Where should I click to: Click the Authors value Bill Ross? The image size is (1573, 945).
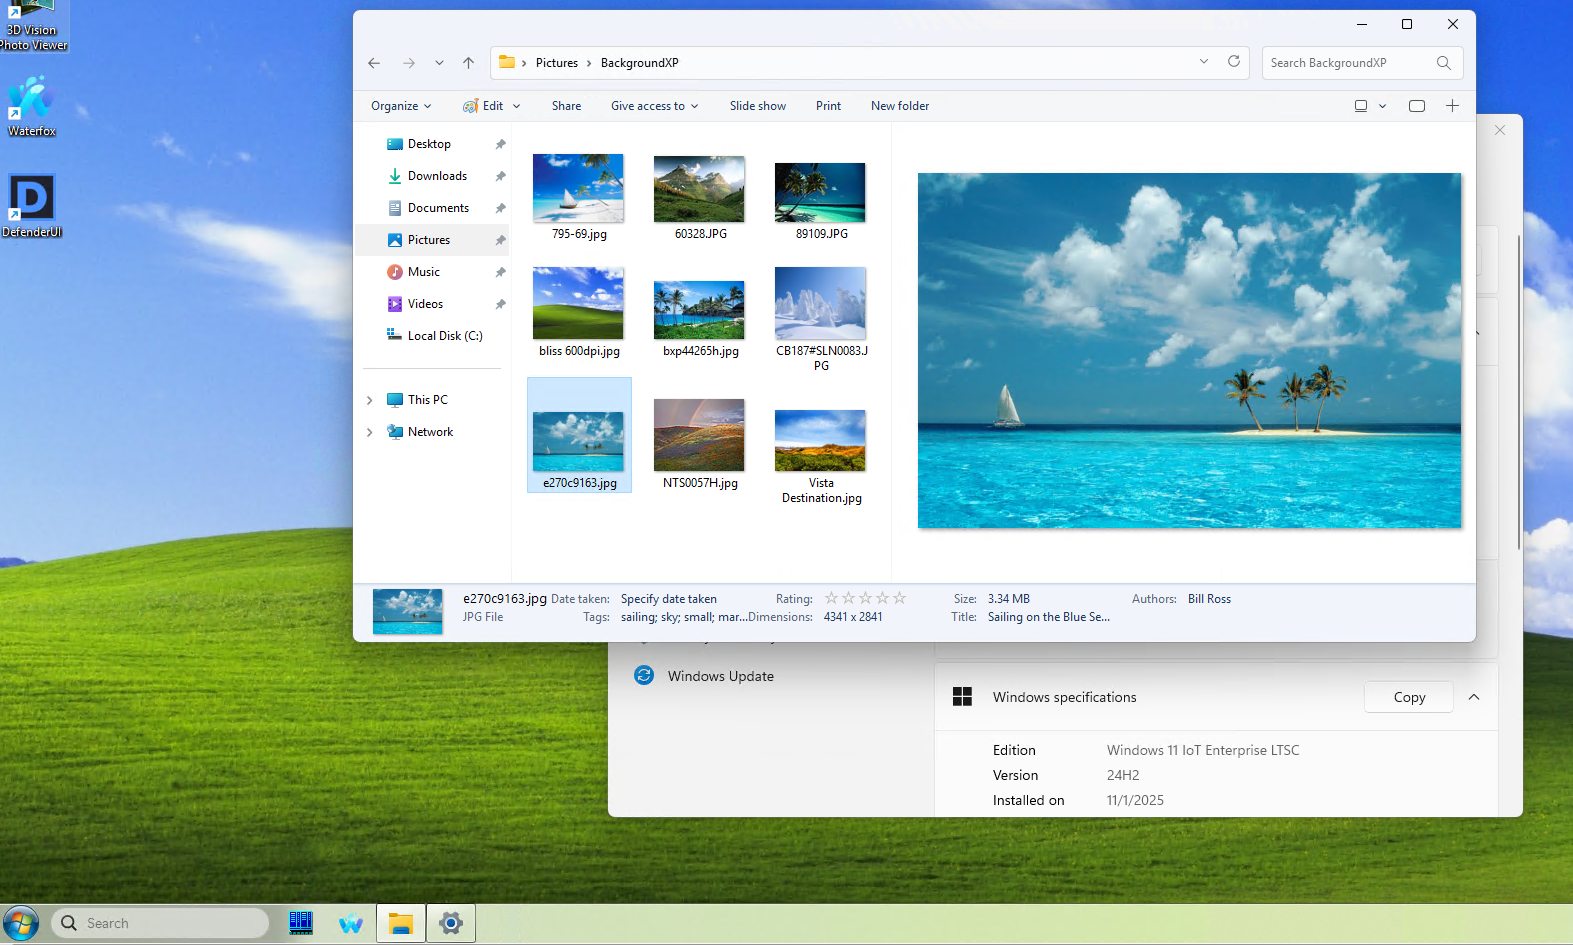pos(1209,599)
